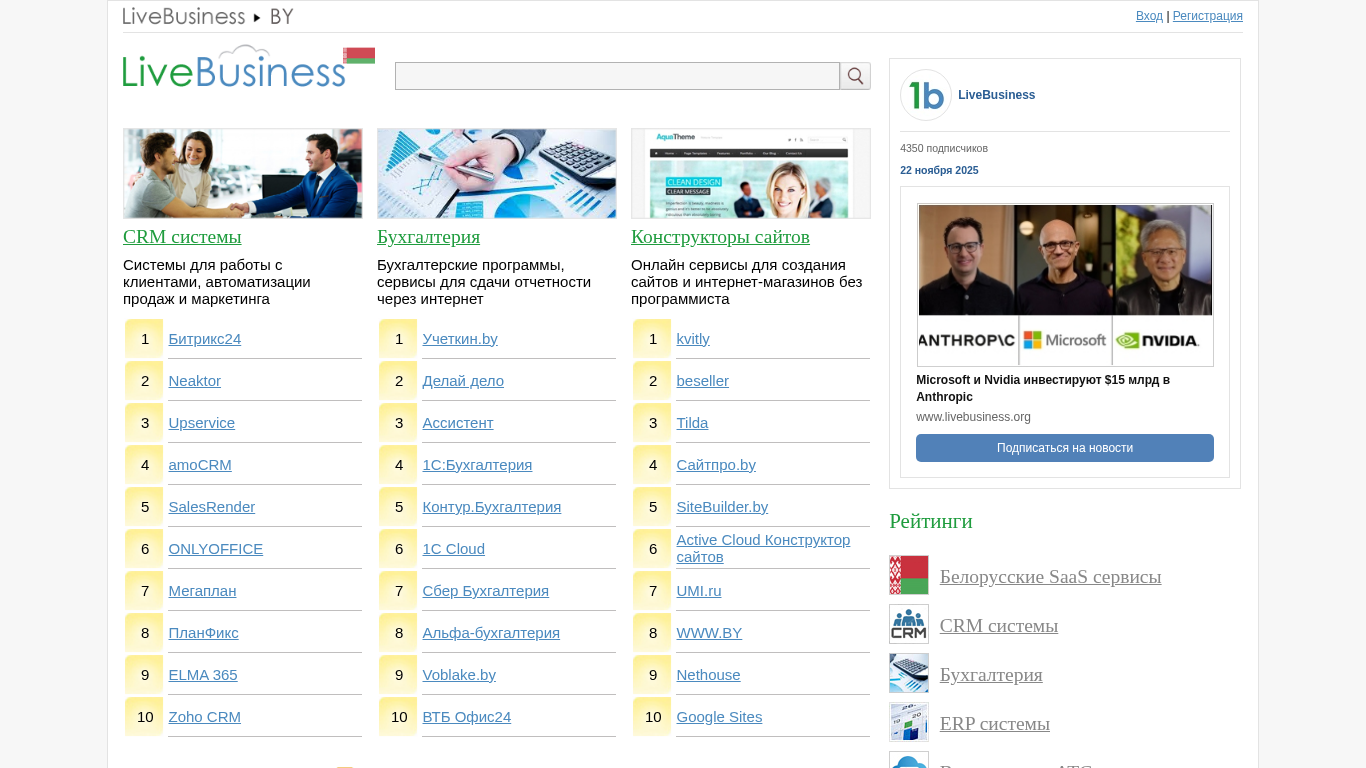Open the Мегаплан link

(x=203, y=591)
